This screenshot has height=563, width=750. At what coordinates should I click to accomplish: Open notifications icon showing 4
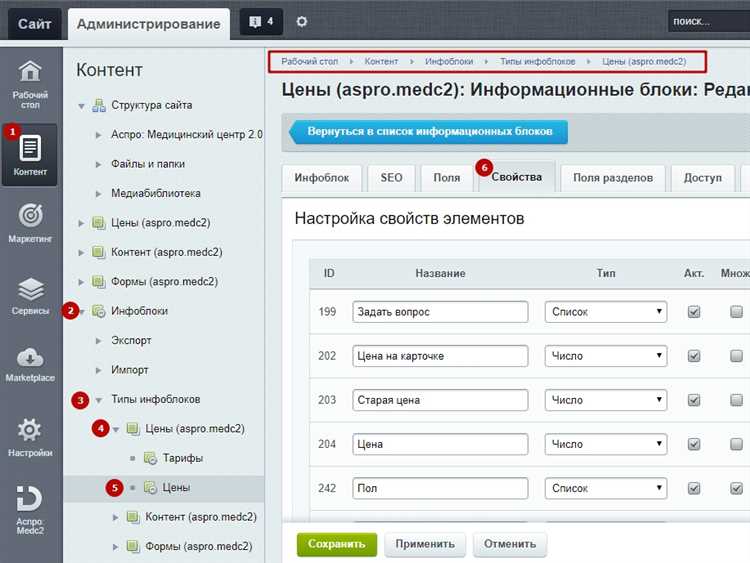click(x=261, y=22)
